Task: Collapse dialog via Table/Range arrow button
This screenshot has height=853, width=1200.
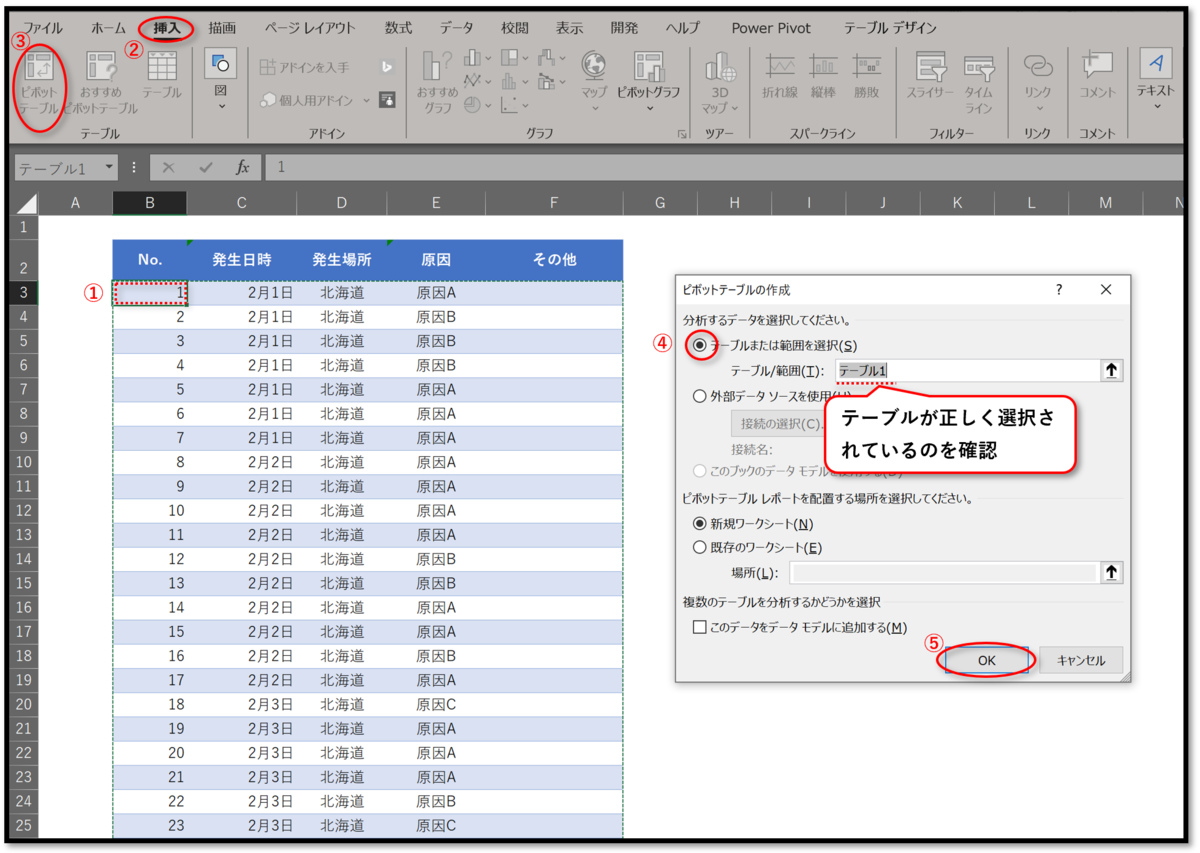Action: coord(1111,371)
